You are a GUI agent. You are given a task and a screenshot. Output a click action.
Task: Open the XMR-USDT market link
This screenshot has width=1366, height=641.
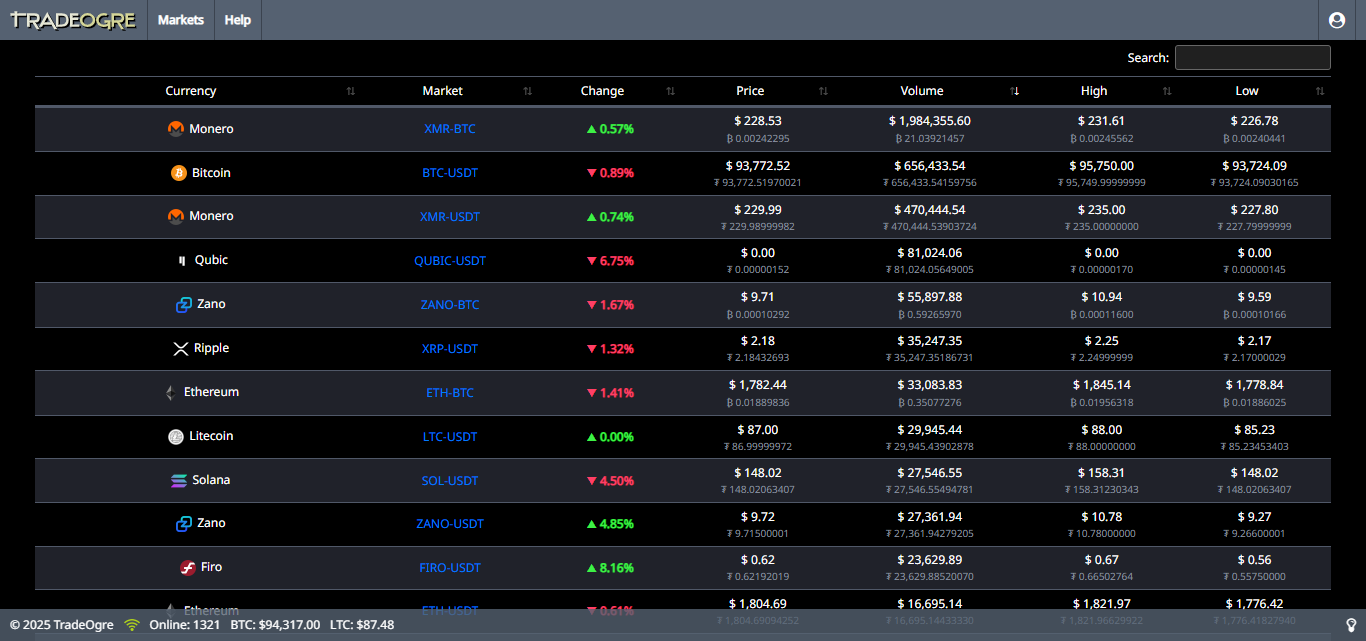point(450,217)
